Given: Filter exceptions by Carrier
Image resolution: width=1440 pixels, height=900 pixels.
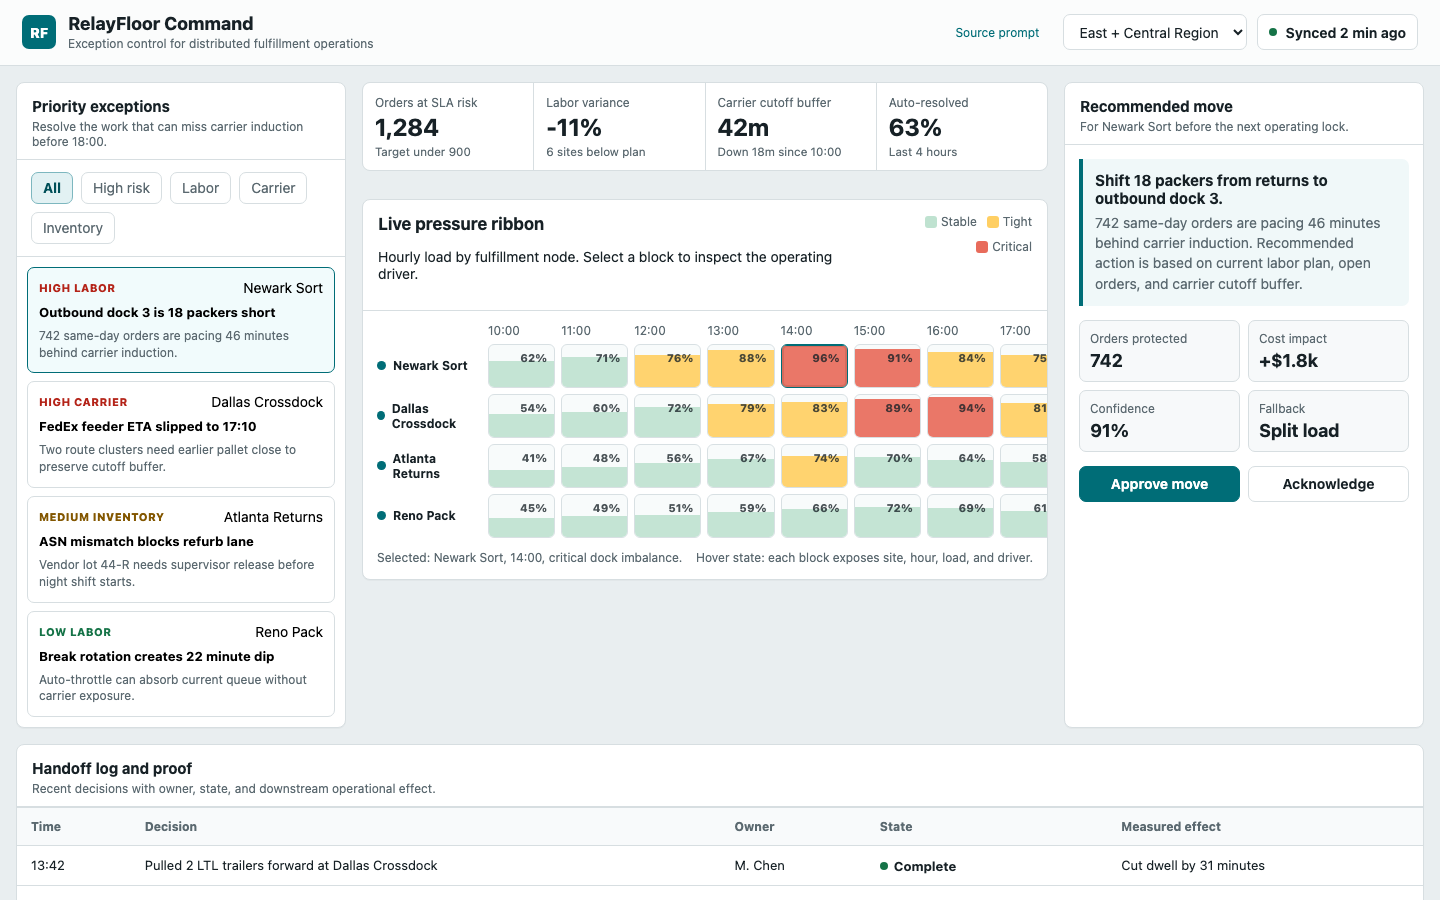Looking at the screenshot, I should [x=273, y=188].
